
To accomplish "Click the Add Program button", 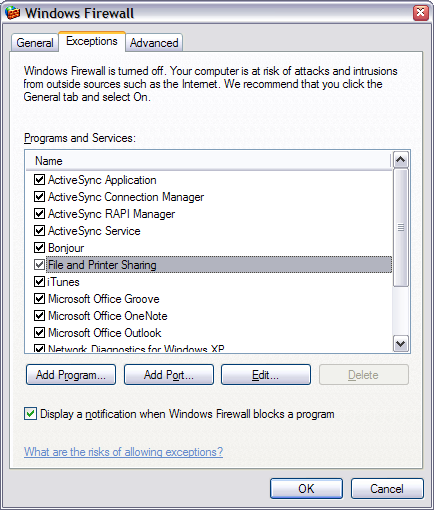I will pyautogui.click(x=71, y=375).
